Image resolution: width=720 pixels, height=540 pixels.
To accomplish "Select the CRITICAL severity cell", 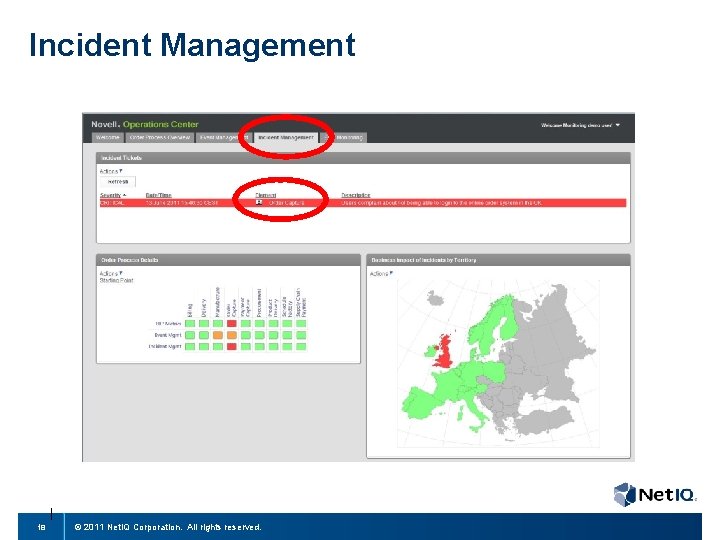I will click(112, 202).
